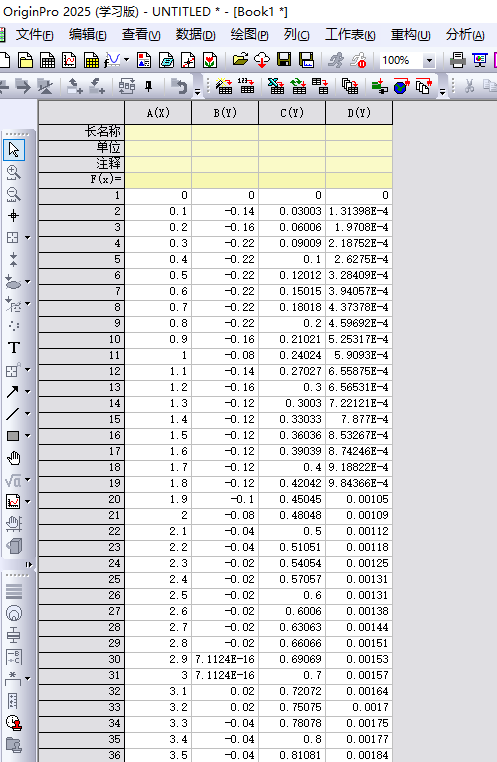Screen dimensions: 497x762
Task: Click the F(x)= cell for column D
Action: tap(359, 180)
